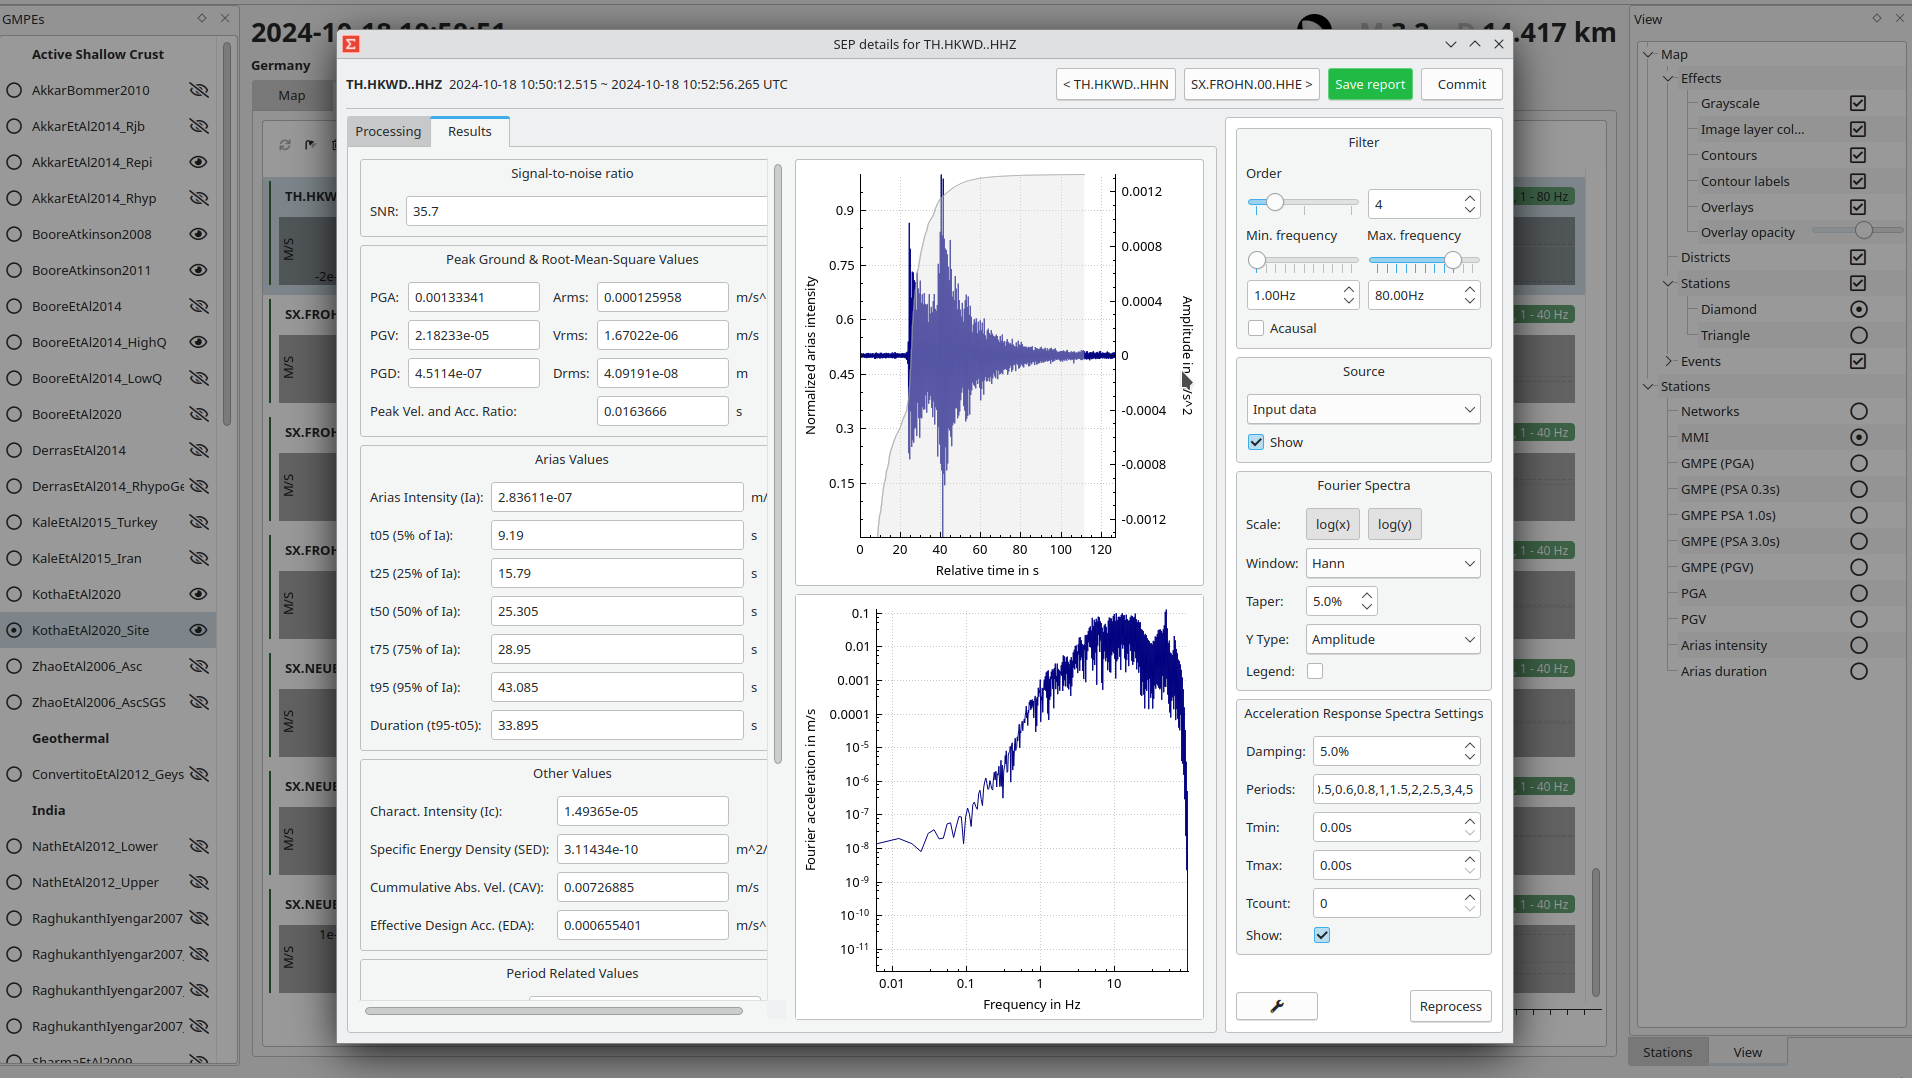This screenshot has height=1078, width=1912.
Task: Close the View panel with X icon
Action: point(1899,18)
